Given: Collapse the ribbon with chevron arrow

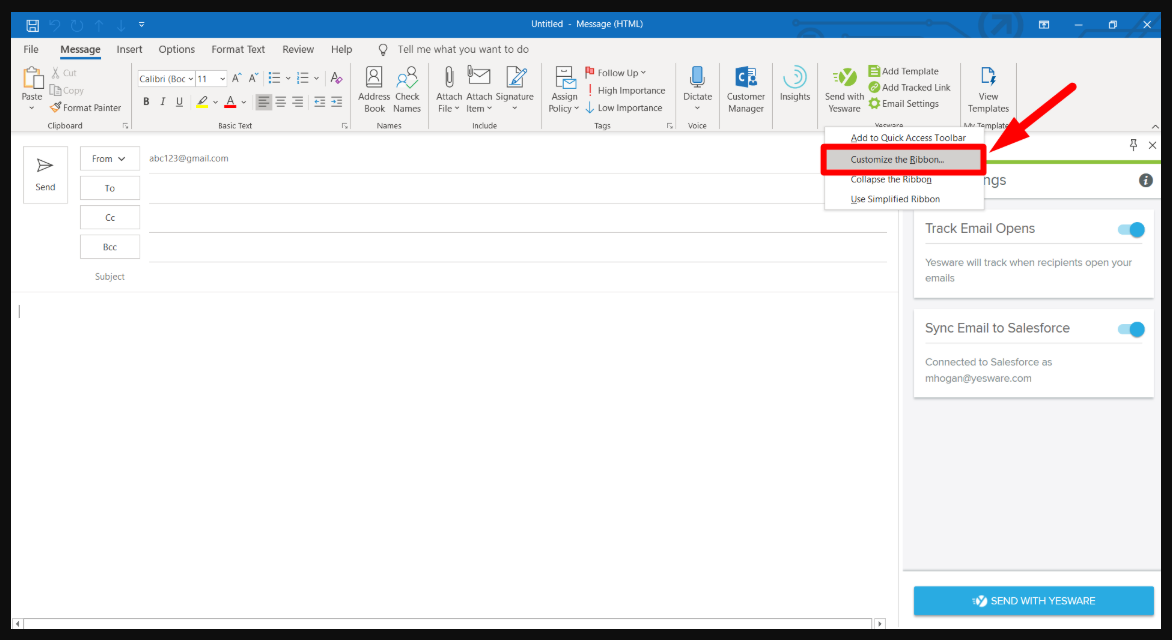Looking at the screenshot, I should click(x=1155, y=126).
